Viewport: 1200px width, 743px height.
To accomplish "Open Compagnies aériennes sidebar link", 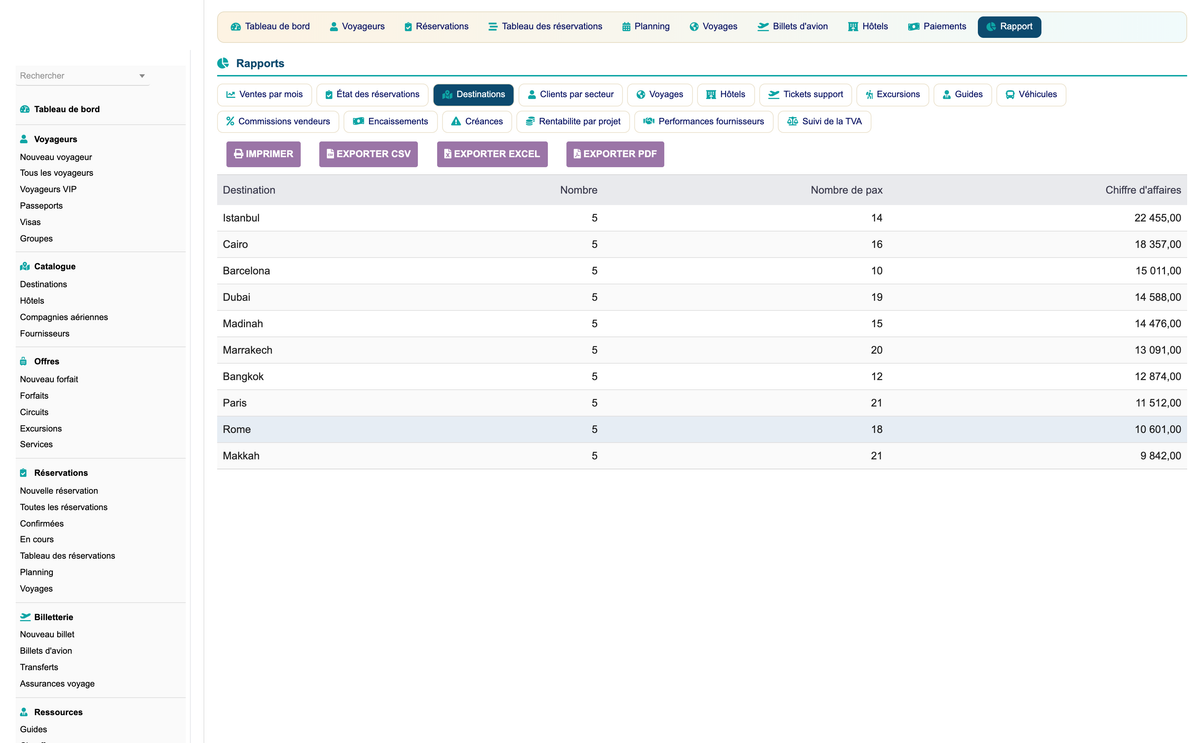I will point(64,317).
